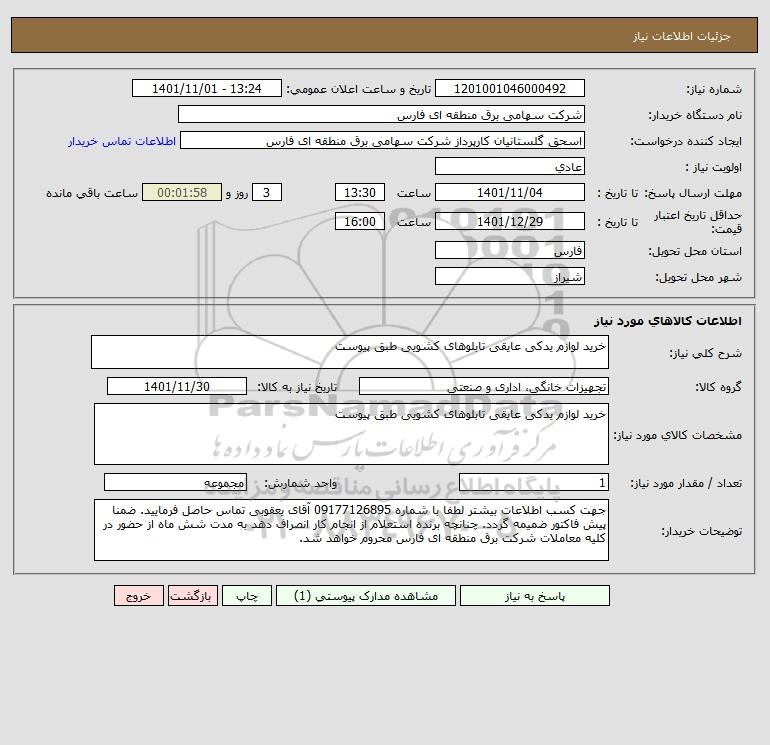Click the priority field عادی
Screen dimensions: 770x745
coord(510,166)
